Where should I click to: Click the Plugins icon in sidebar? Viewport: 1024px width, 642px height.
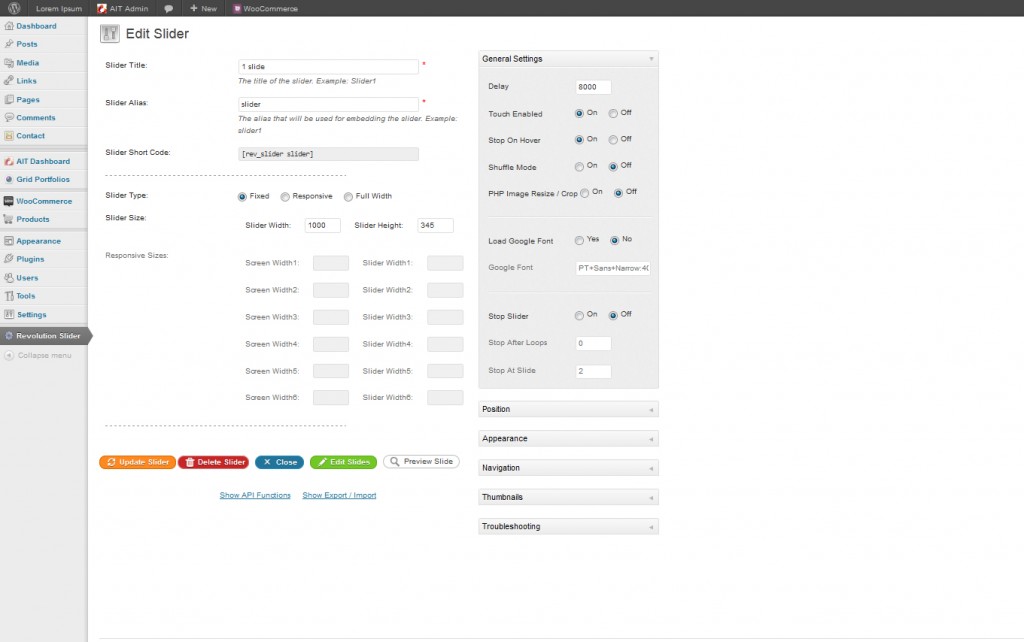9,259
